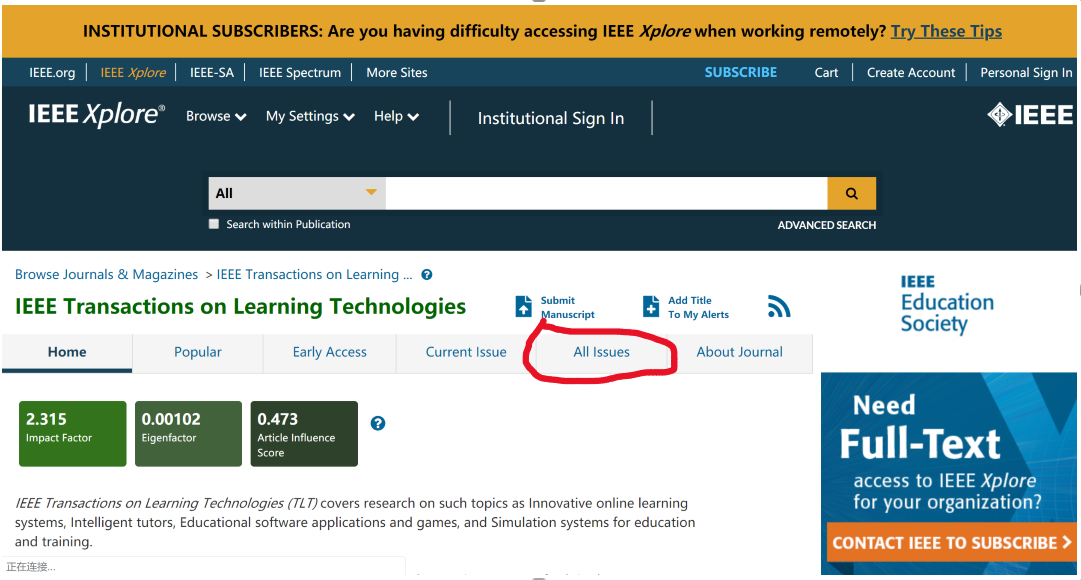
Task: Switch to the Home tab
Action: pyautogui.click(x=67, y=352)
